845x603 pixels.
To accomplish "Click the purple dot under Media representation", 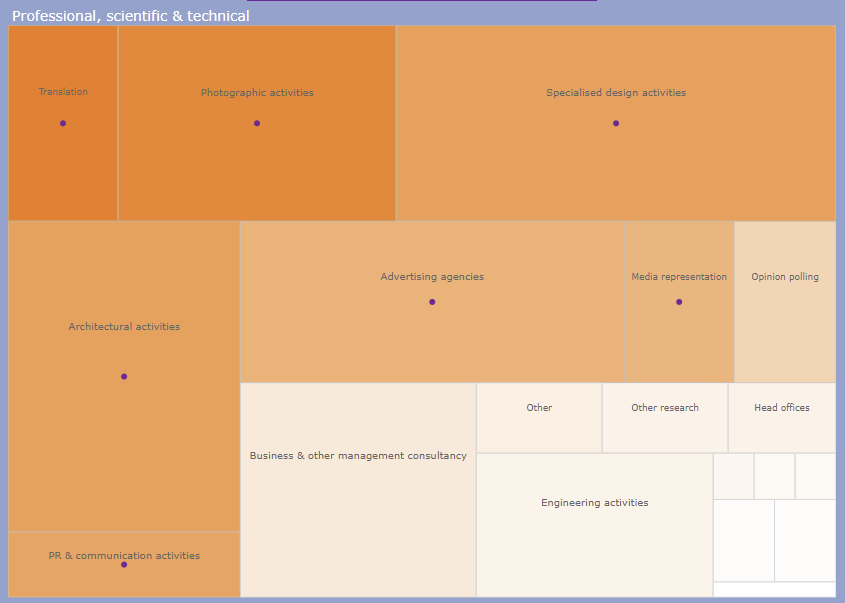I will click(x=679, y=302).
